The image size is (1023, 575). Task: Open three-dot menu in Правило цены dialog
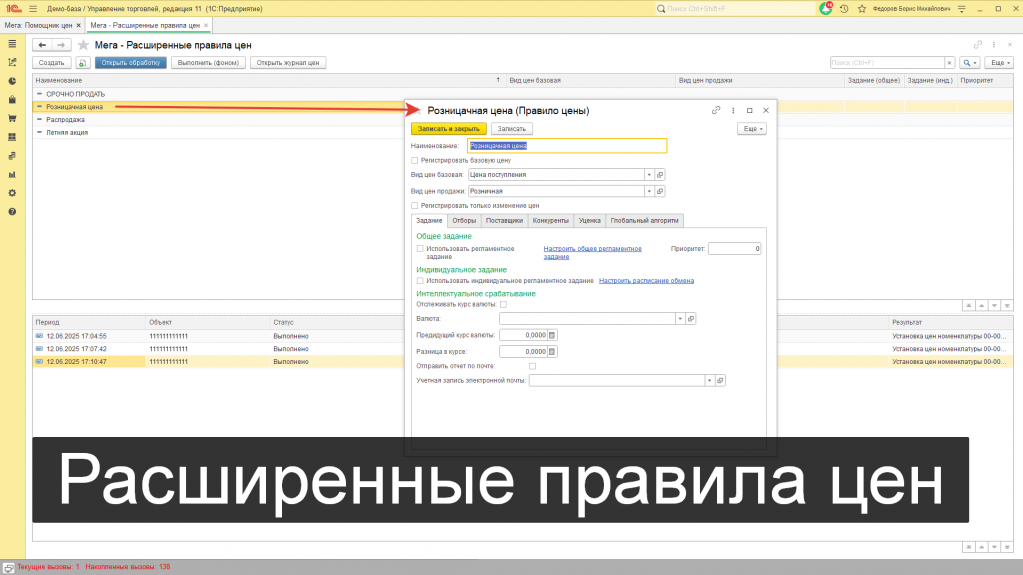point(733,110)
